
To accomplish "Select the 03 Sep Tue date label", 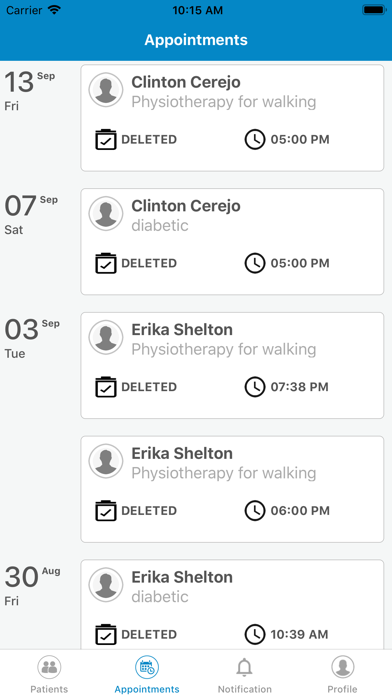I will click(x=32, y=338).
